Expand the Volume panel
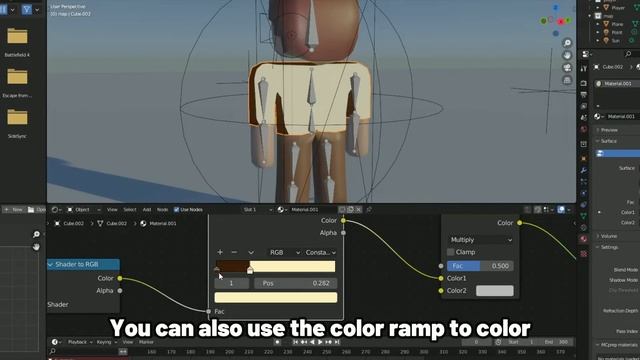This screenshot has width=640, height=360. [608, 236]
